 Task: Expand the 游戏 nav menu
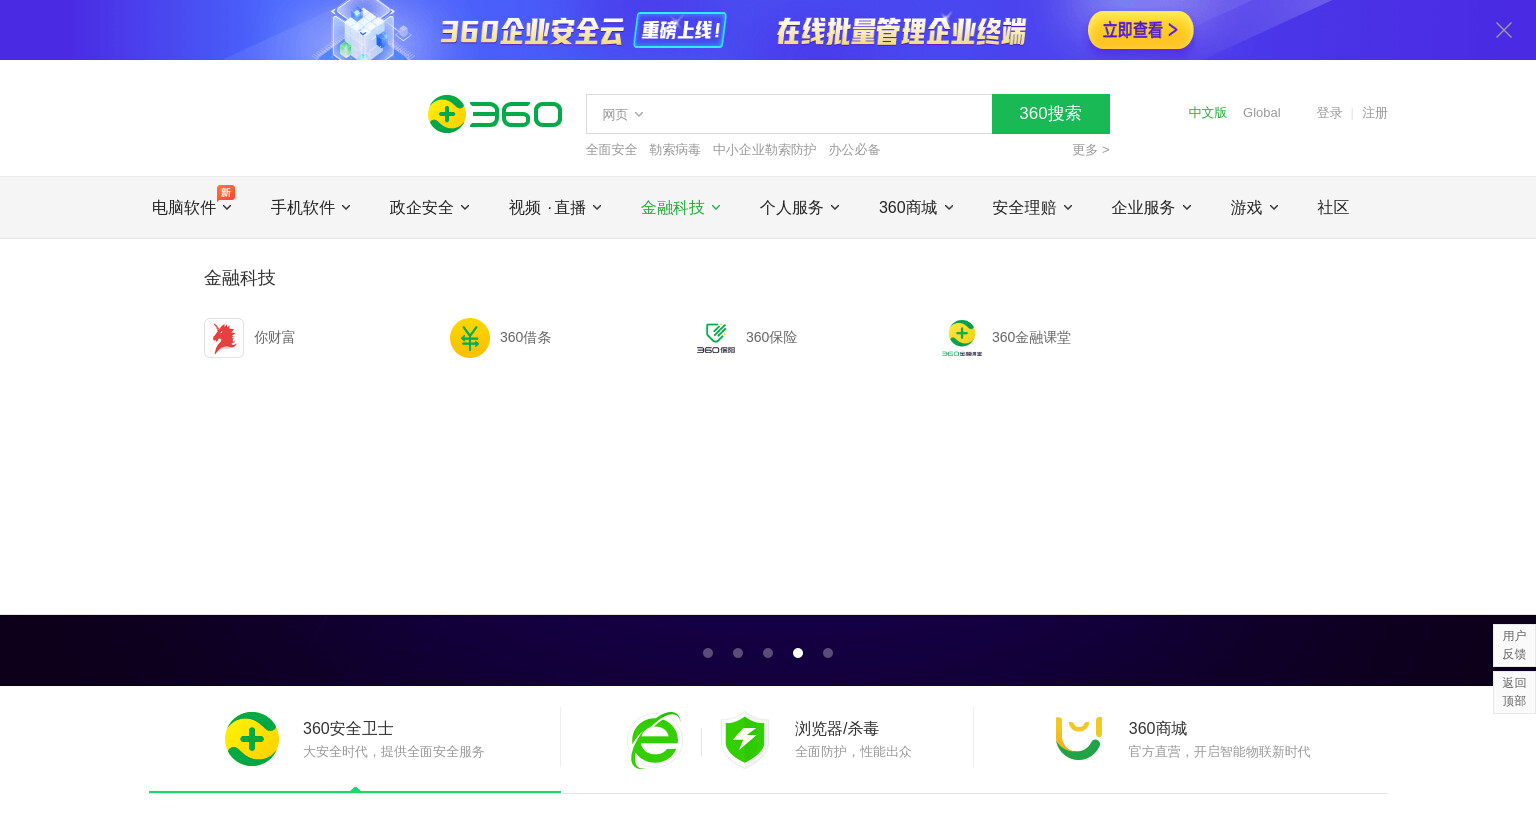(x=1255, y=208)
